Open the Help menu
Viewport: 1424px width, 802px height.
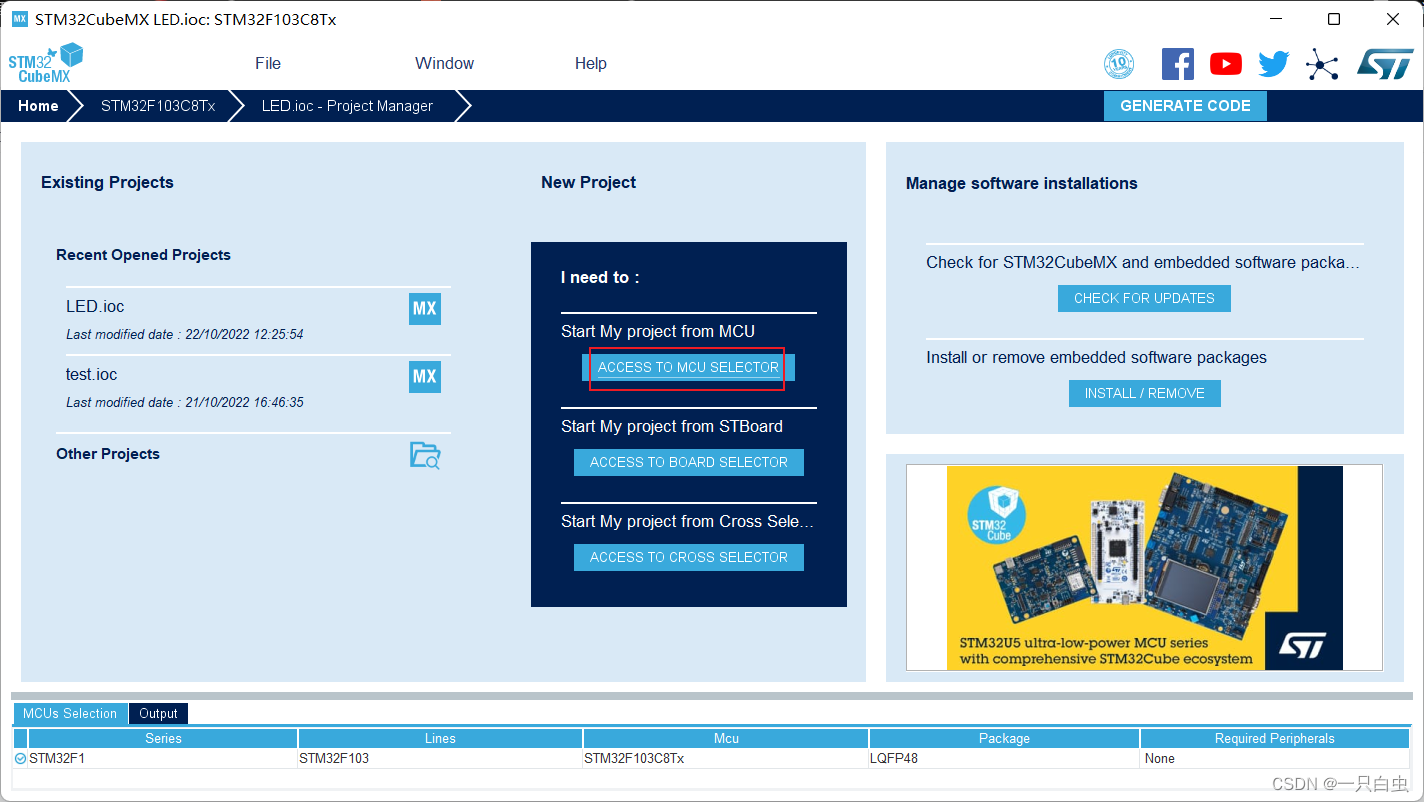[x=590, y=63]
